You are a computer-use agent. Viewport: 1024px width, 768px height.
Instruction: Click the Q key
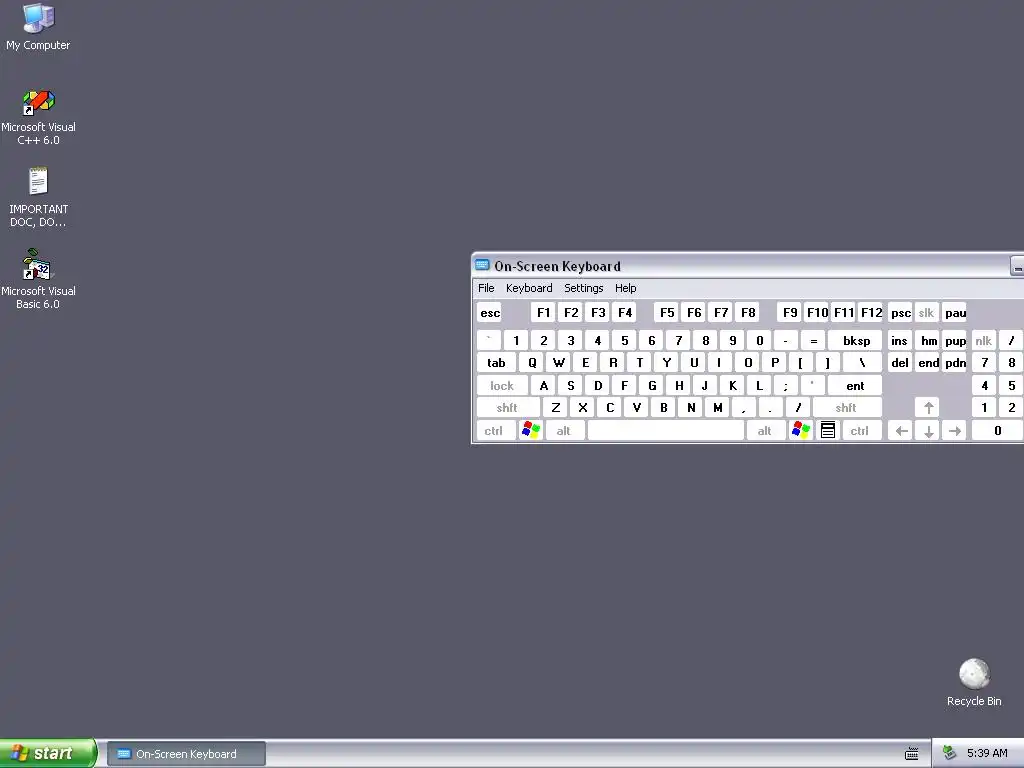point(532,362)
